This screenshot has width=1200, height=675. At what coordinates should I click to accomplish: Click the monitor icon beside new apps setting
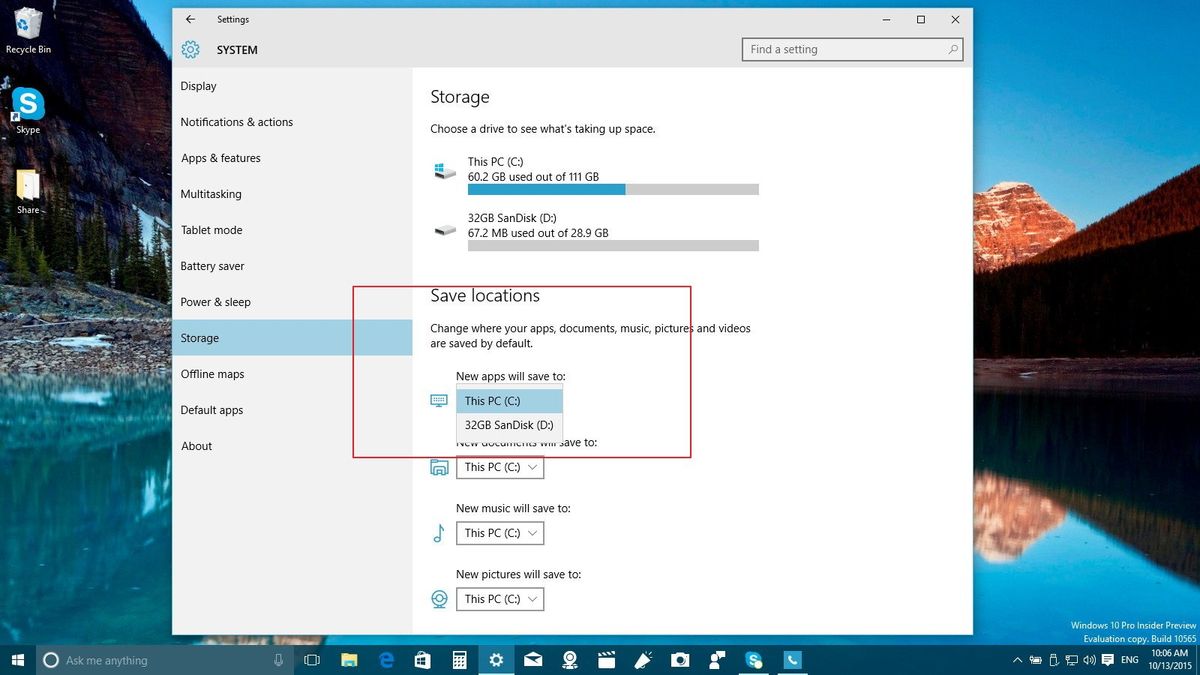pos(438,400)
